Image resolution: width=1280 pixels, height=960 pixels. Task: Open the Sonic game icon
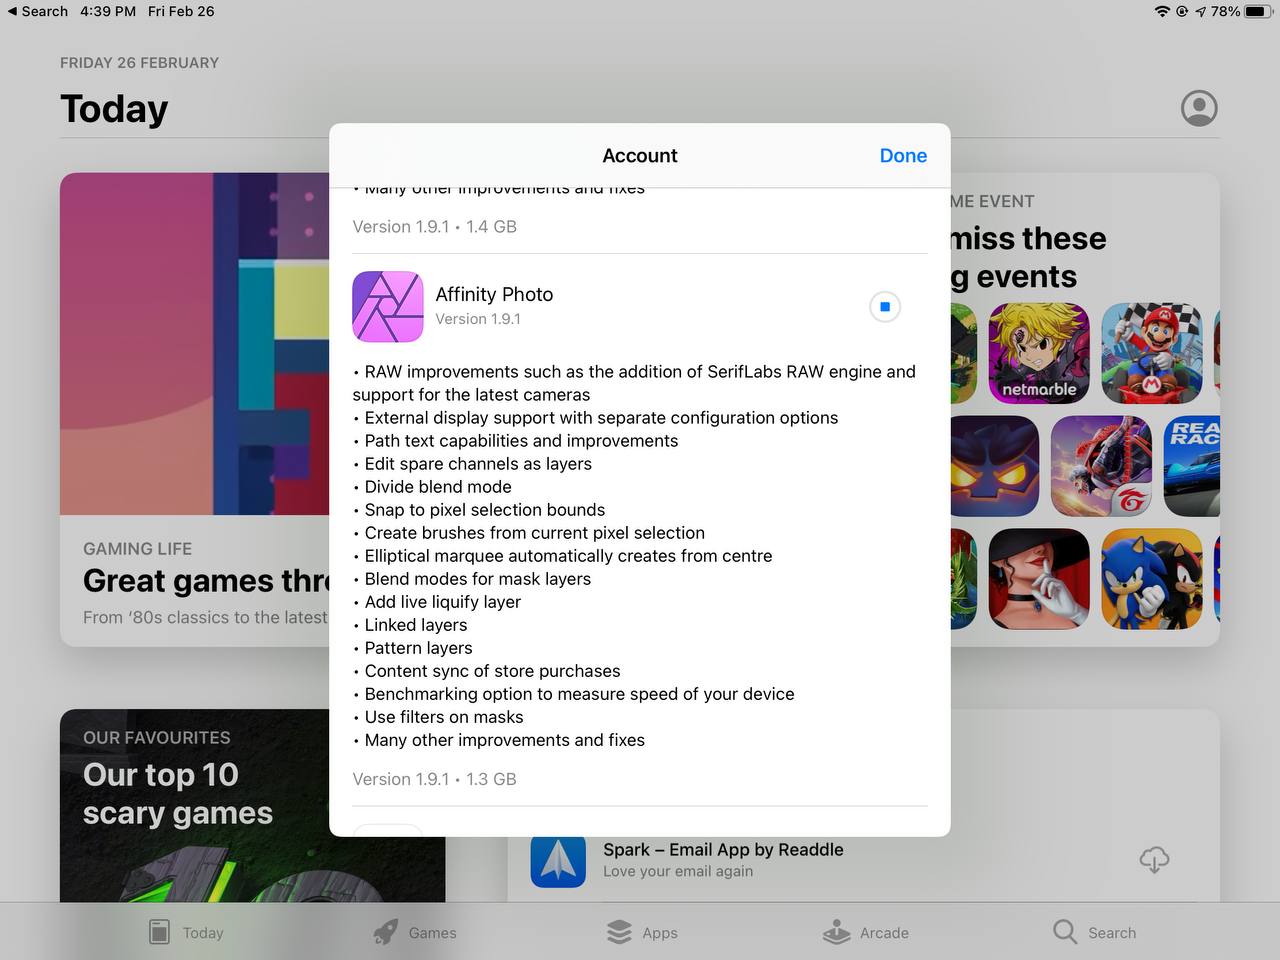click(x=1152, y=579)
